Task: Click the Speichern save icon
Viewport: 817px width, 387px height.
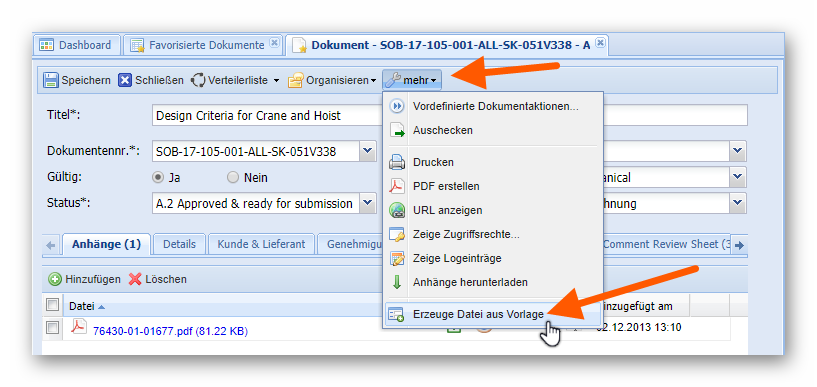Action: [x=50, y=80]
